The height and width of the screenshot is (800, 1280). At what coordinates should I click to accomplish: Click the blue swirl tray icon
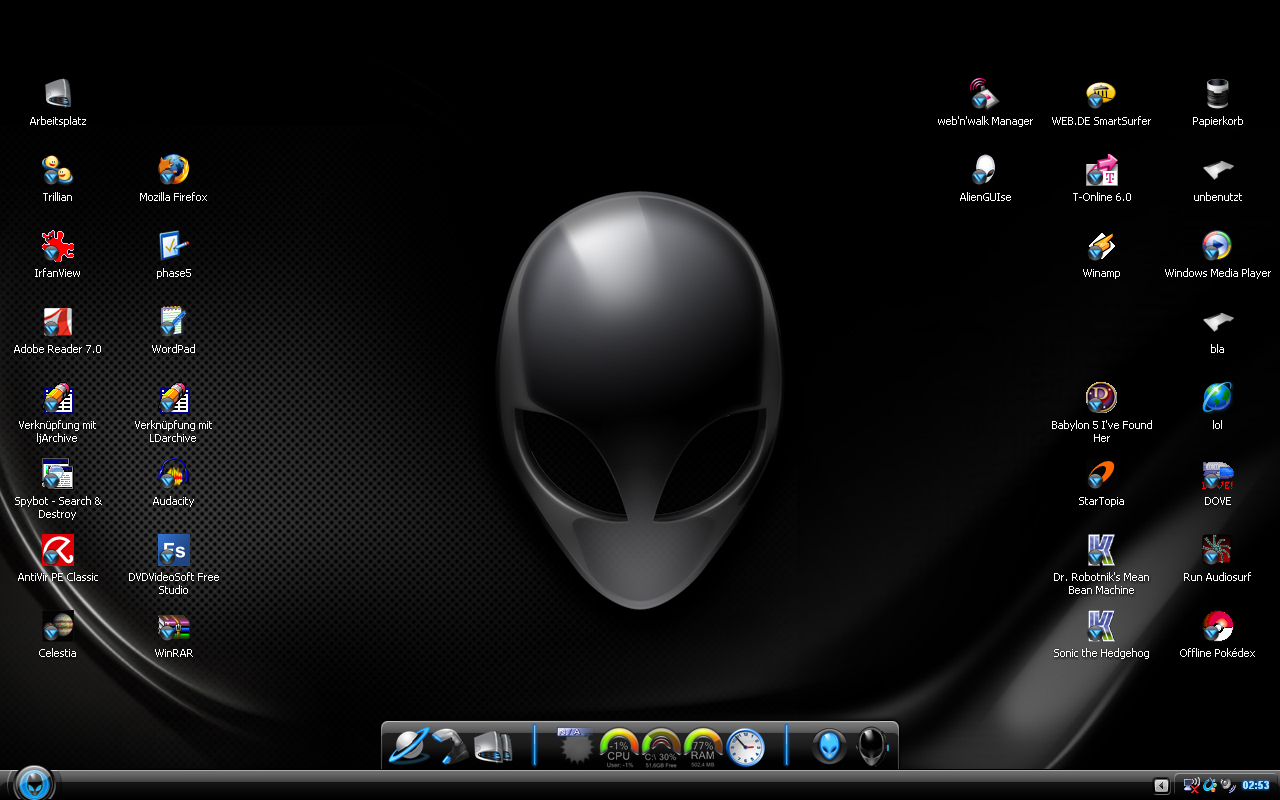click(x=1209, y=785)
